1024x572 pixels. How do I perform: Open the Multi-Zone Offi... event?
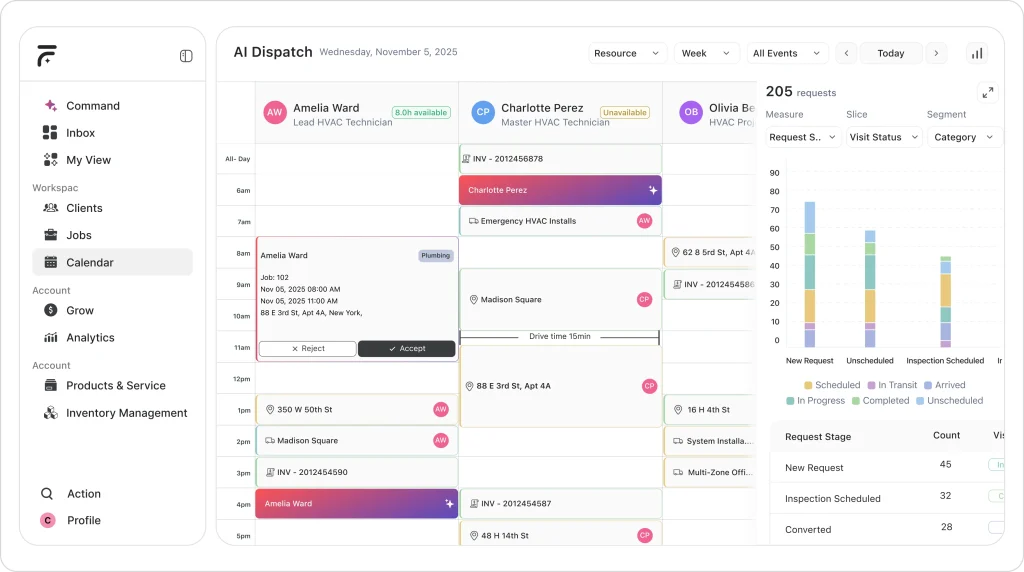710,472
